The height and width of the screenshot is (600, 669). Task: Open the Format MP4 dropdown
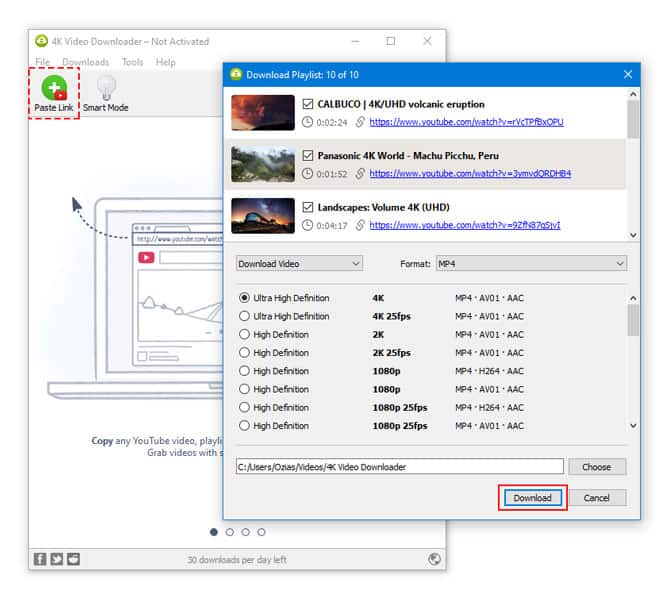(x=531, y=264)
